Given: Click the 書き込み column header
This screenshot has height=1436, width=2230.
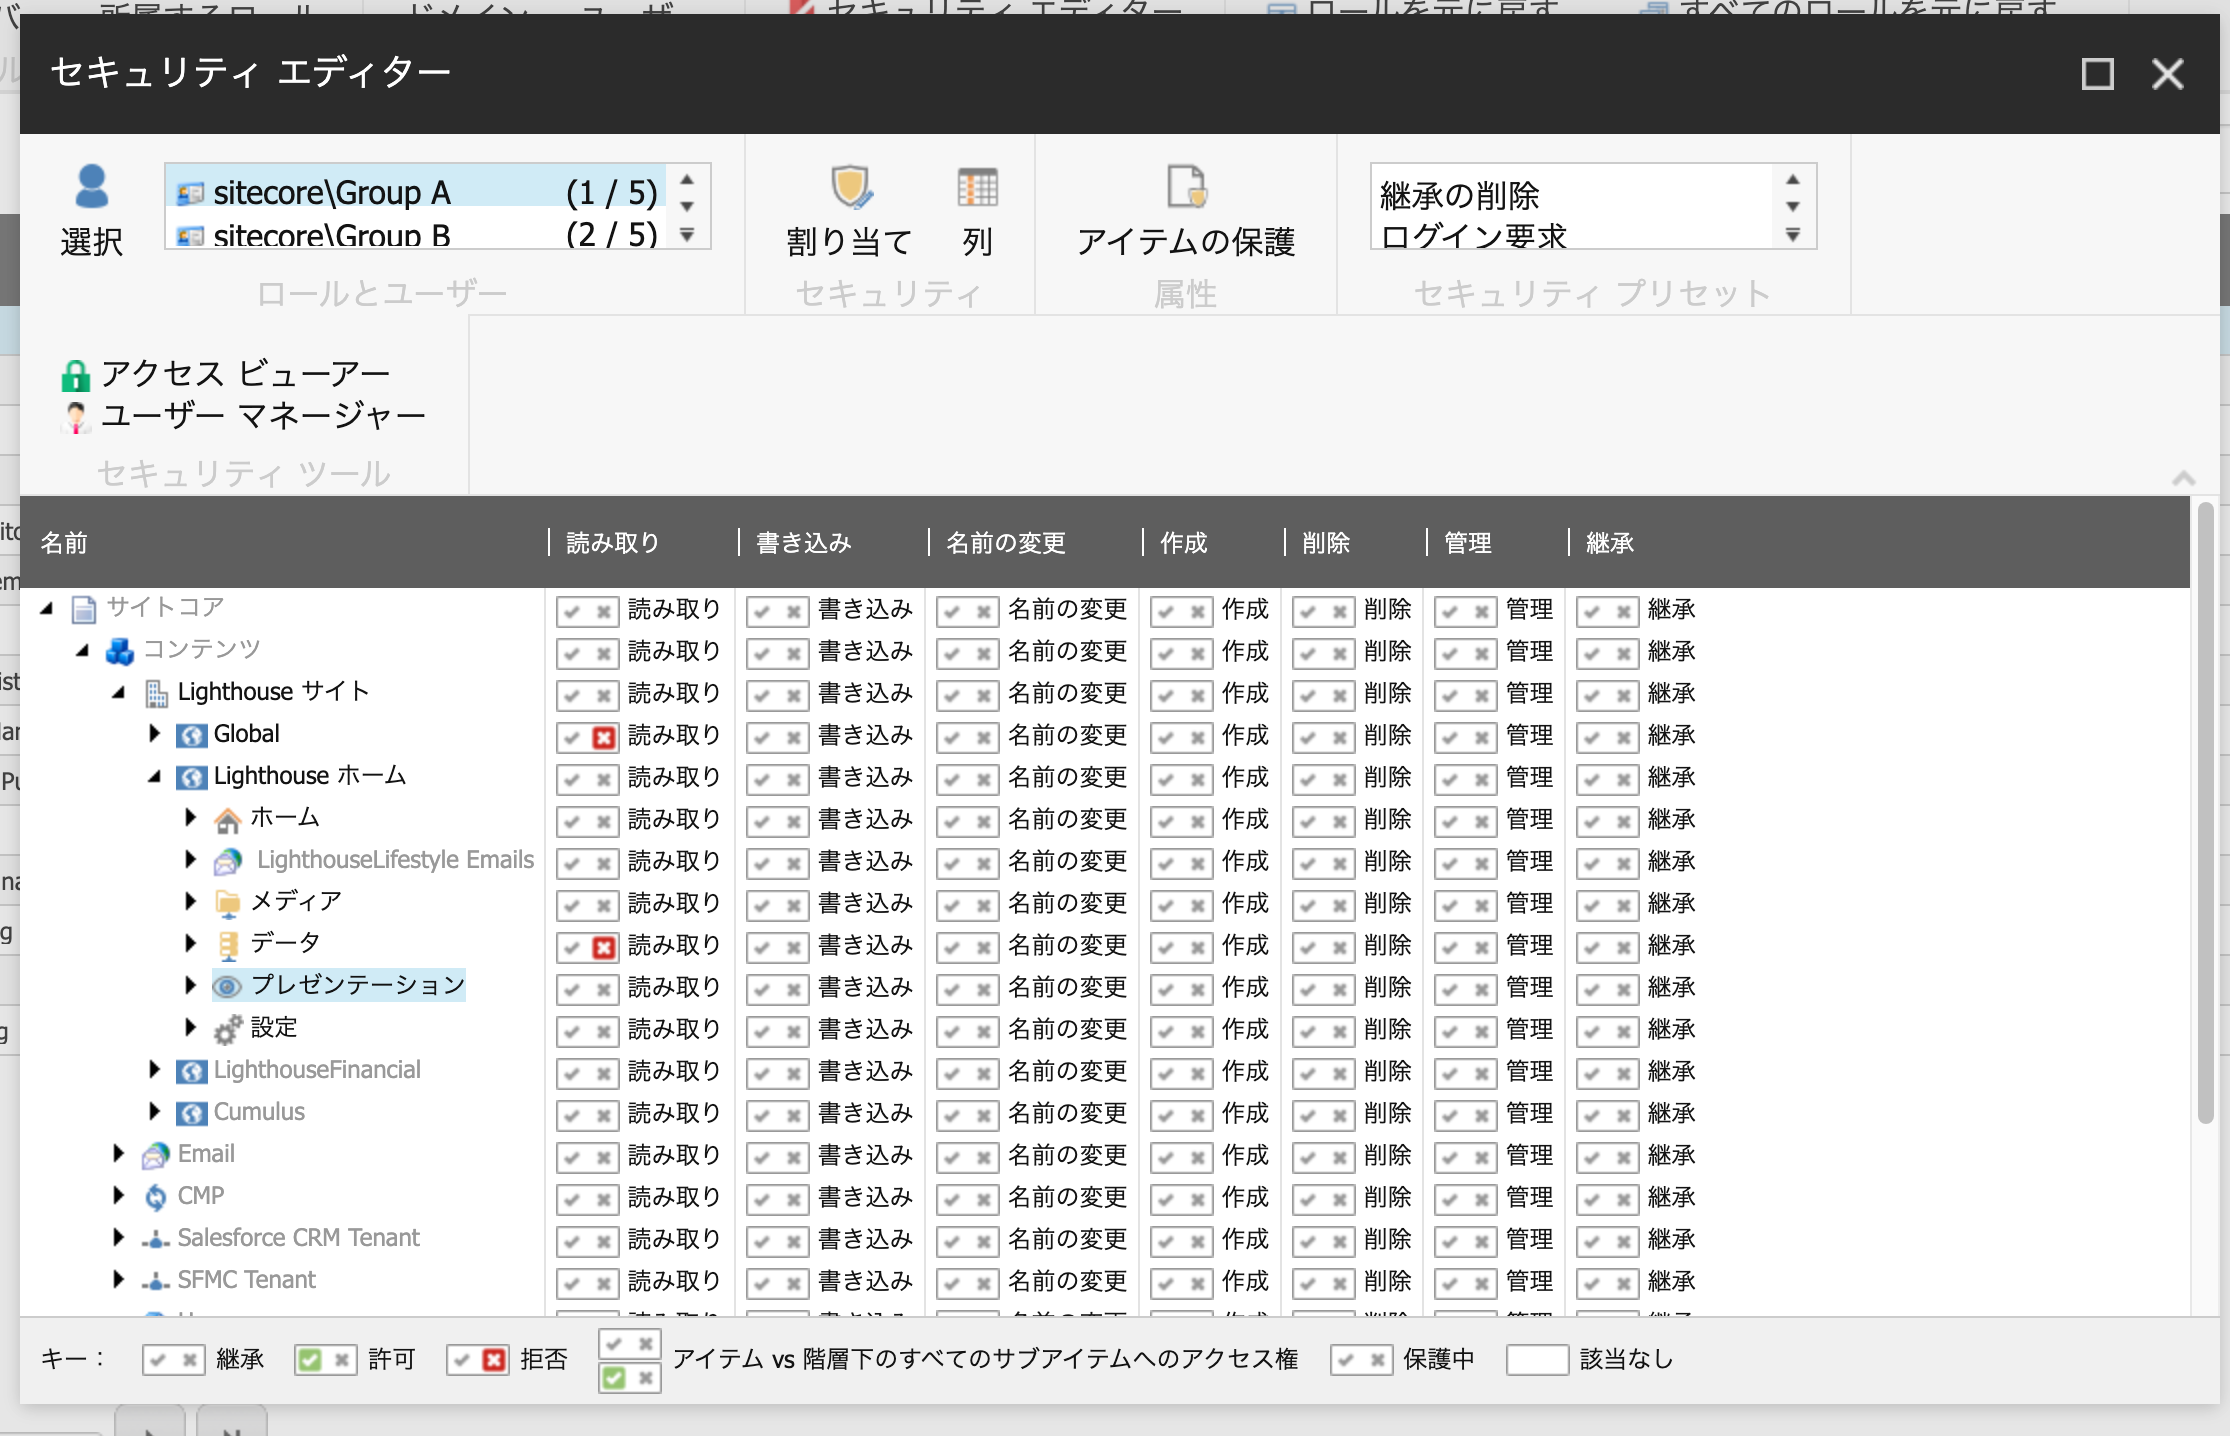Looking at the screenshot, I should point(804,543).
